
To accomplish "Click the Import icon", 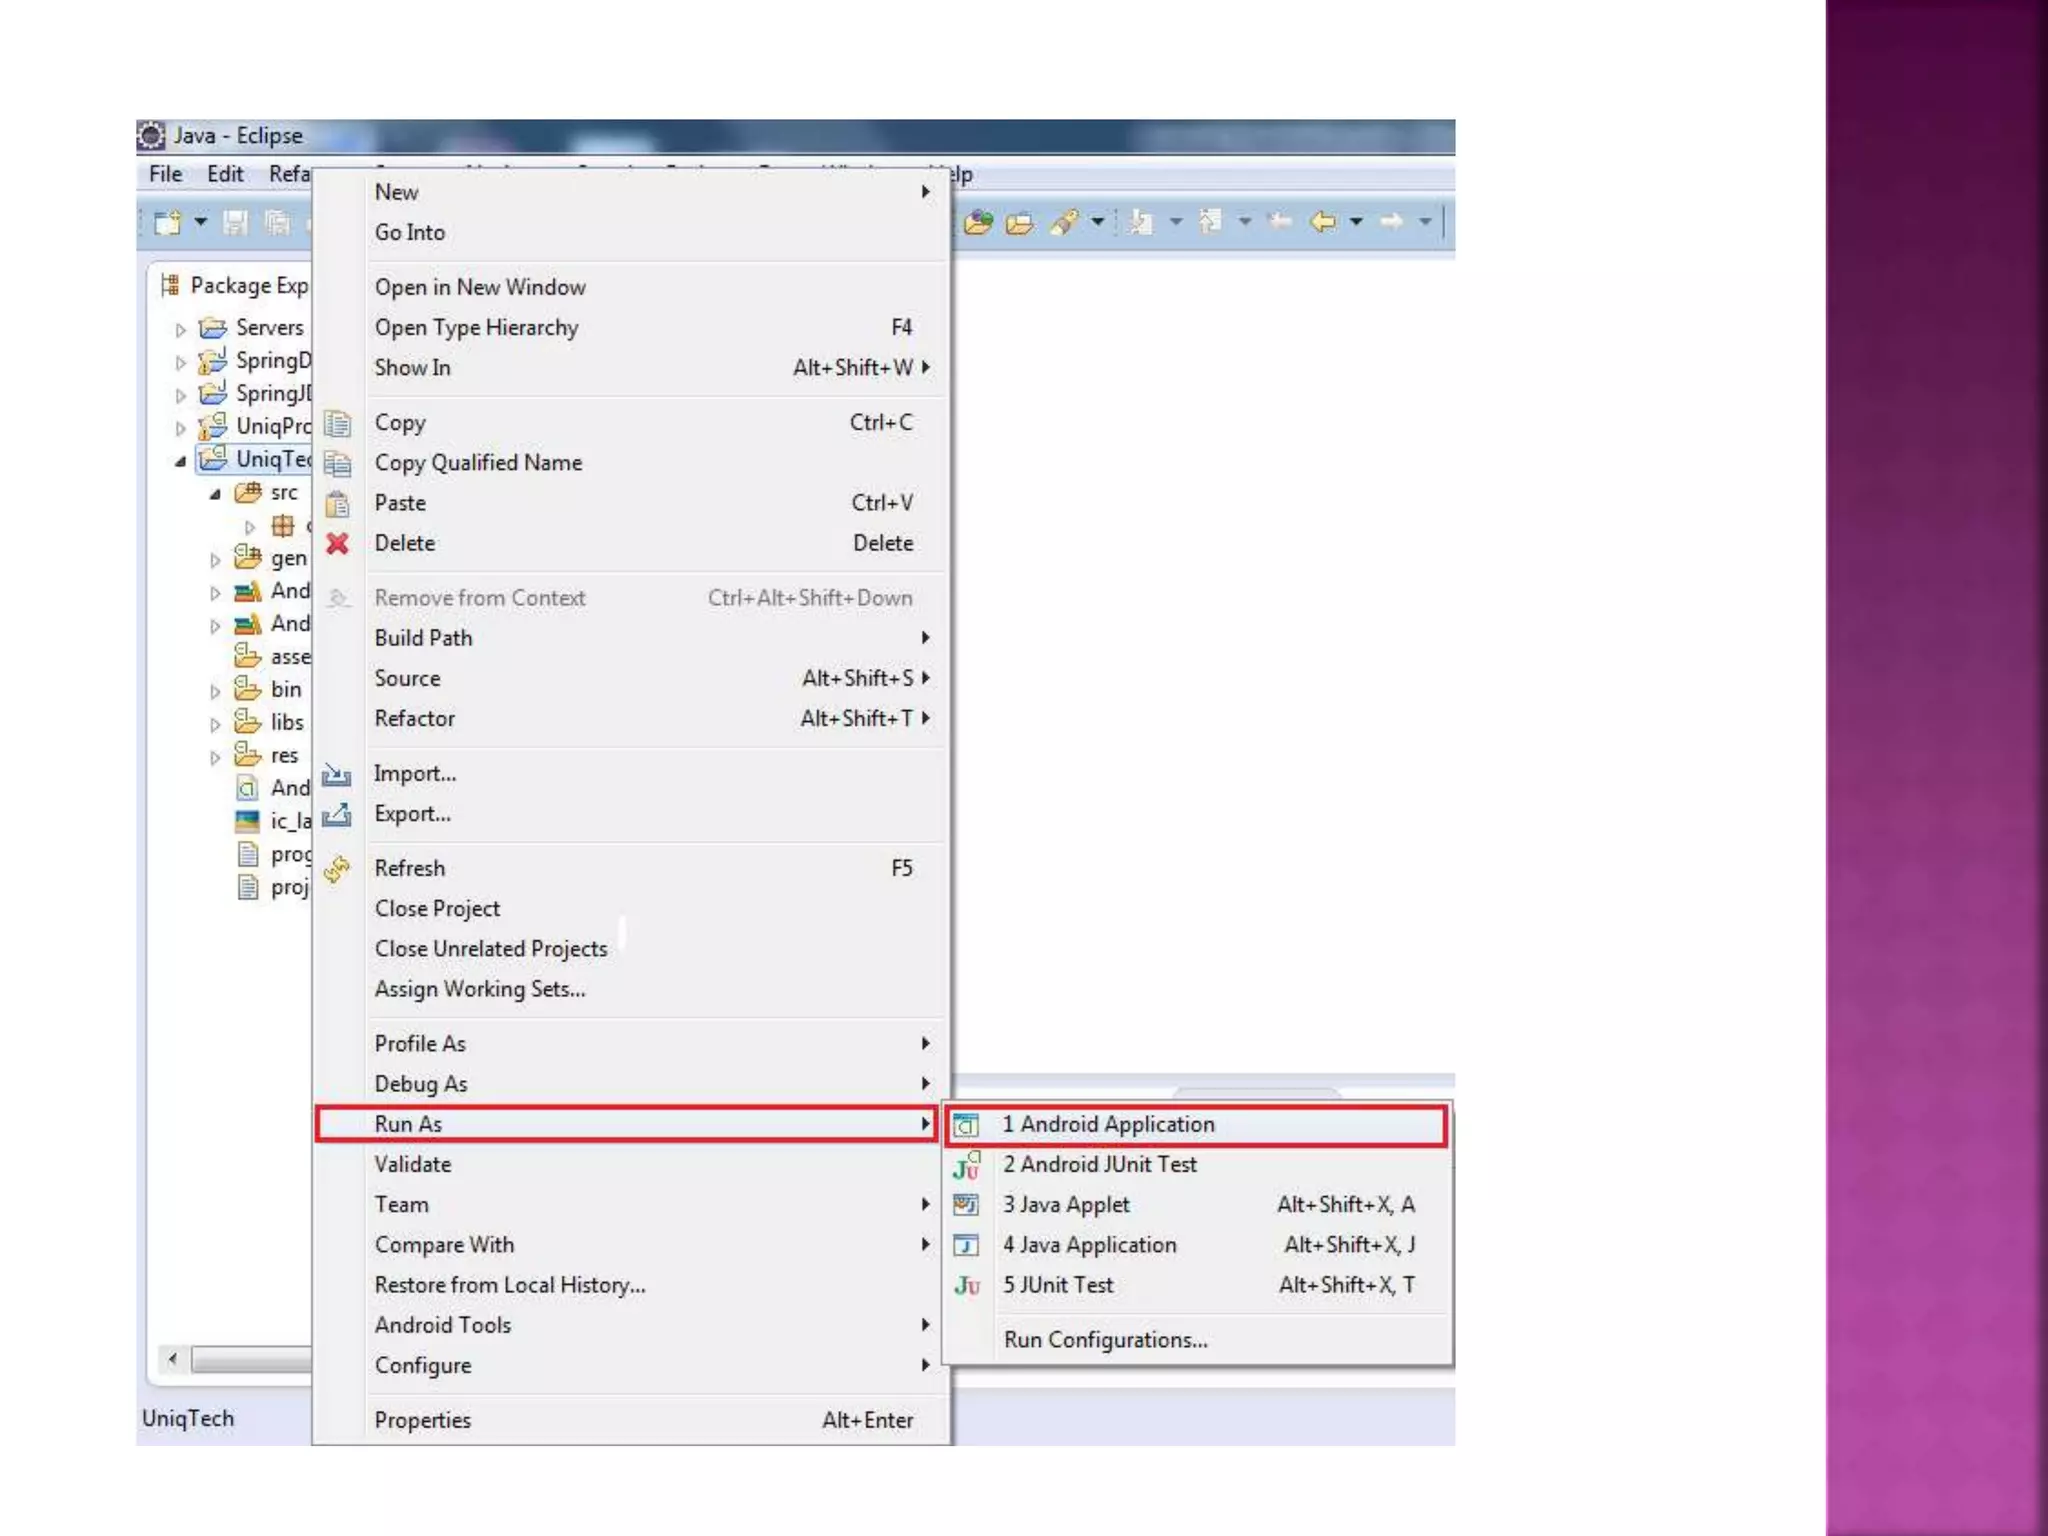I will click(x=337, y=775).
